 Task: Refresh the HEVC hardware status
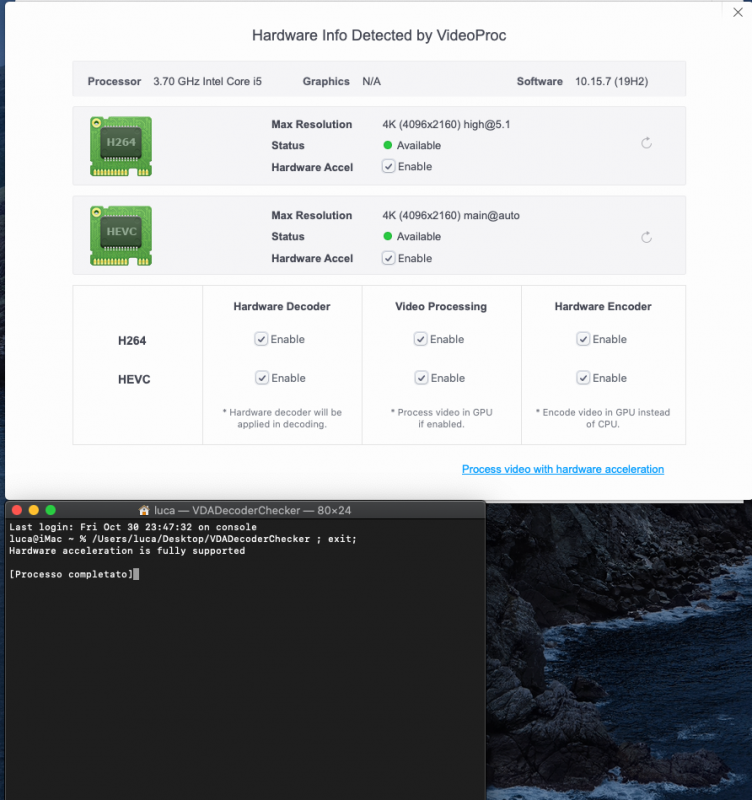[646, 237]
